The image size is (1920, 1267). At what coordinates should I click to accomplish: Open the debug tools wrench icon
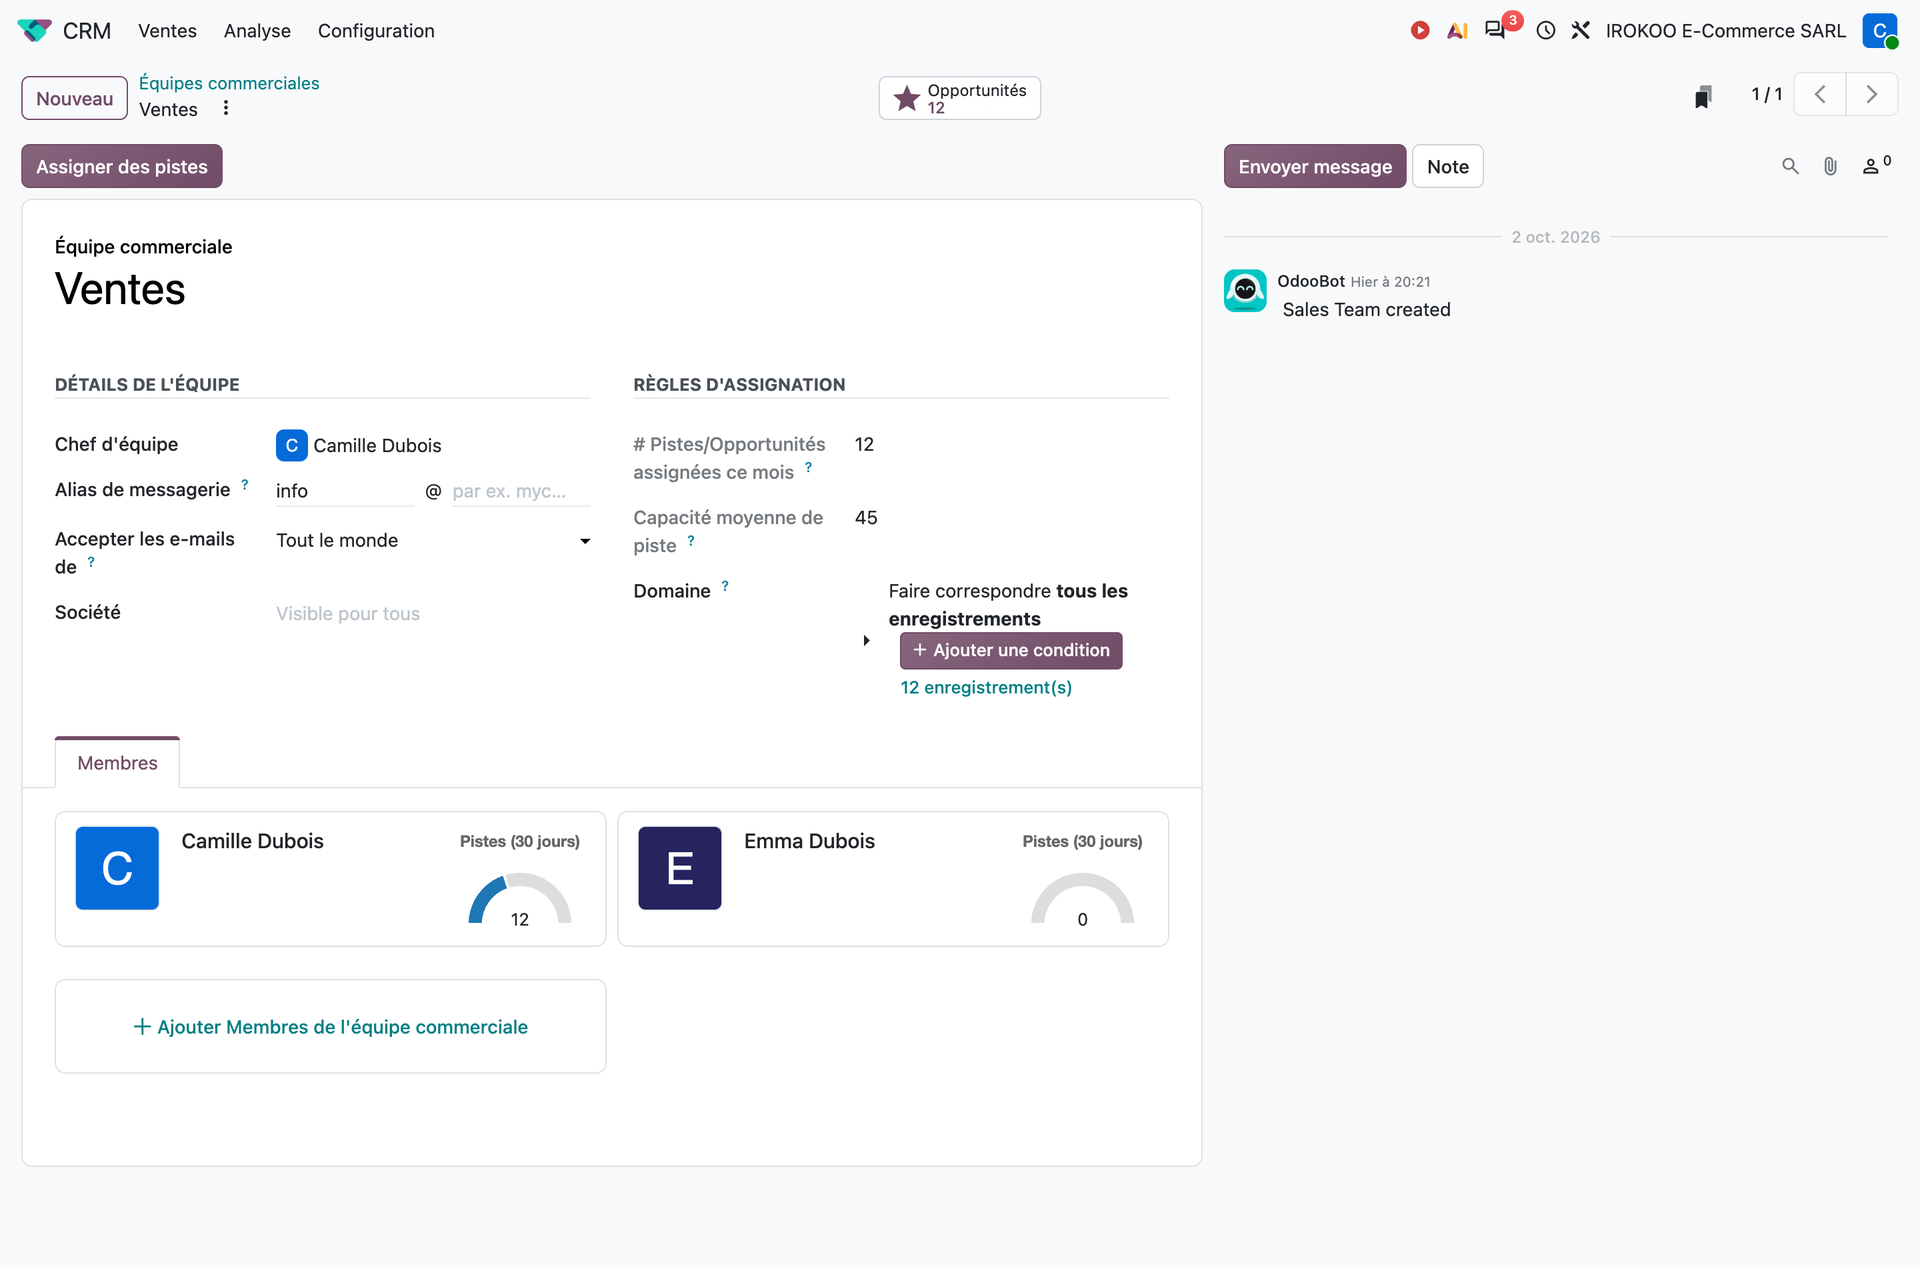coord(1581,31)
